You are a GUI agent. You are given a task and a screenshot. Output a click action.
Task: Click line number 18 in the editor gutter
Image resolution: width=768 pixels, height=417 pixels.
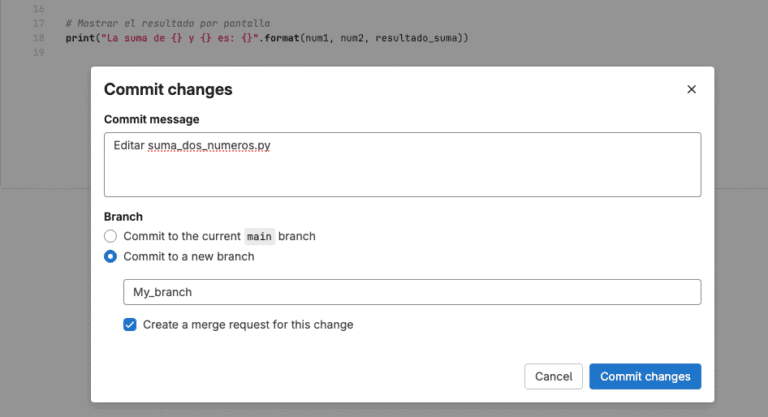[x=39, y=38]
